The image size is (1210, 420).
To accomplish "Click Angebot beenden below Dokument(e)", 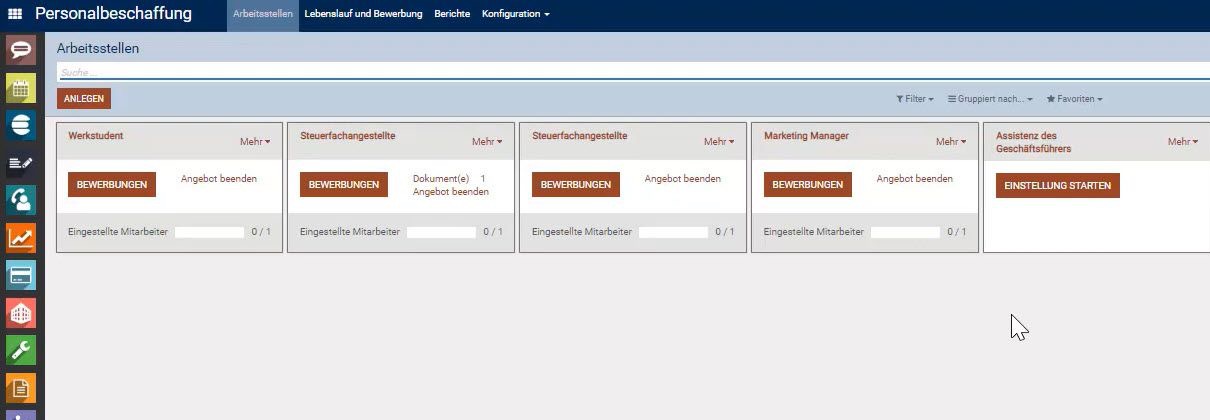I will tap(451, 191).
